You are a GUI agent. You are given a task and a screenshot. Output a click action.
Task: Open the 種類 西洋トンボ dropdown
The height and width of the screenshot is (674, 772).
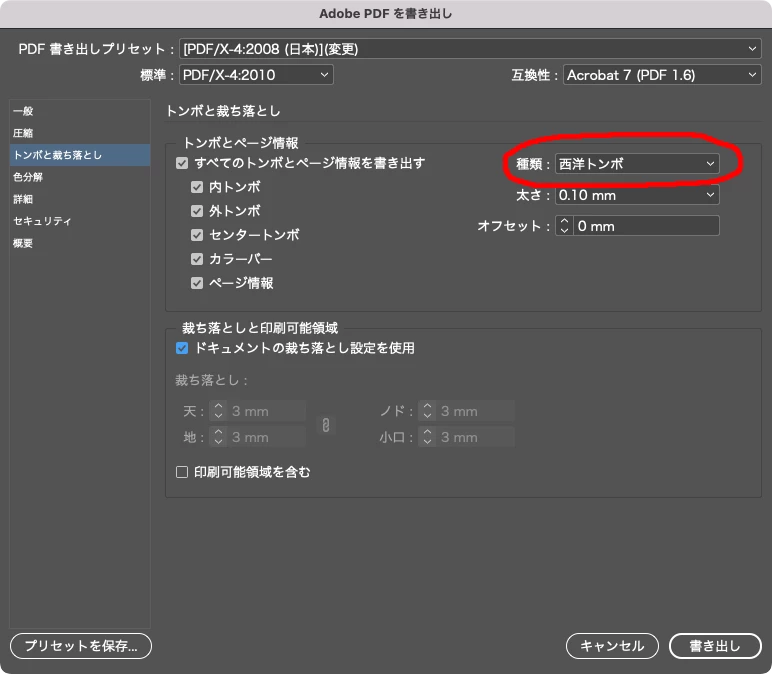click(637, 163)
